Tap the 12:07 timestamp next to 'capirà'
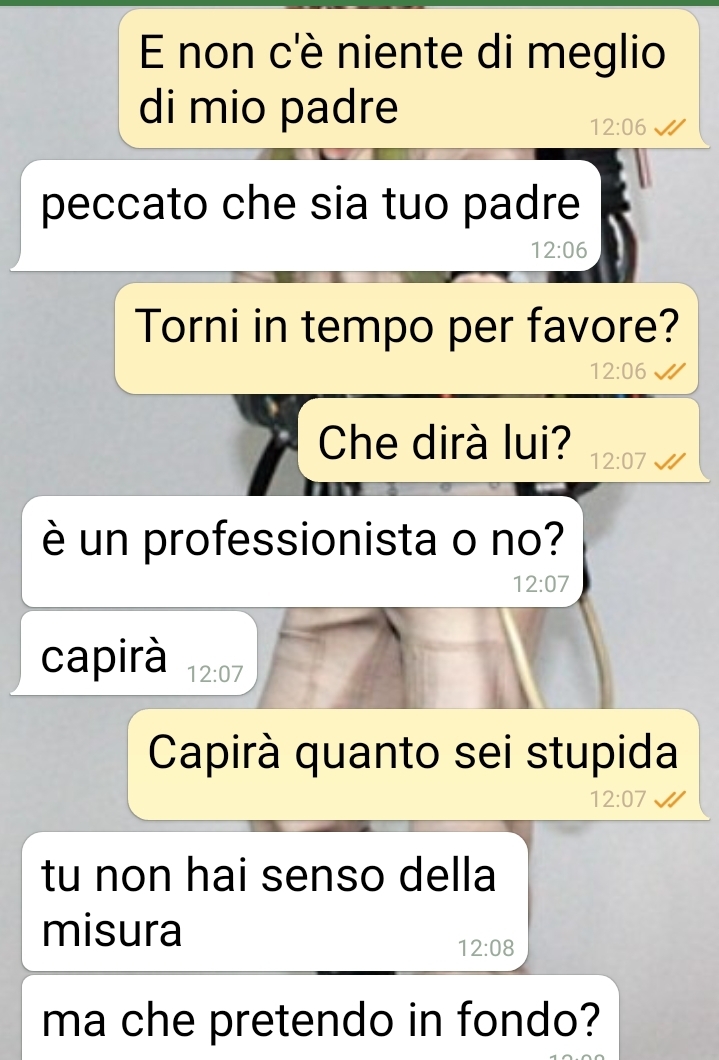Screen dimensions: 719x1060 click(214, 674)
